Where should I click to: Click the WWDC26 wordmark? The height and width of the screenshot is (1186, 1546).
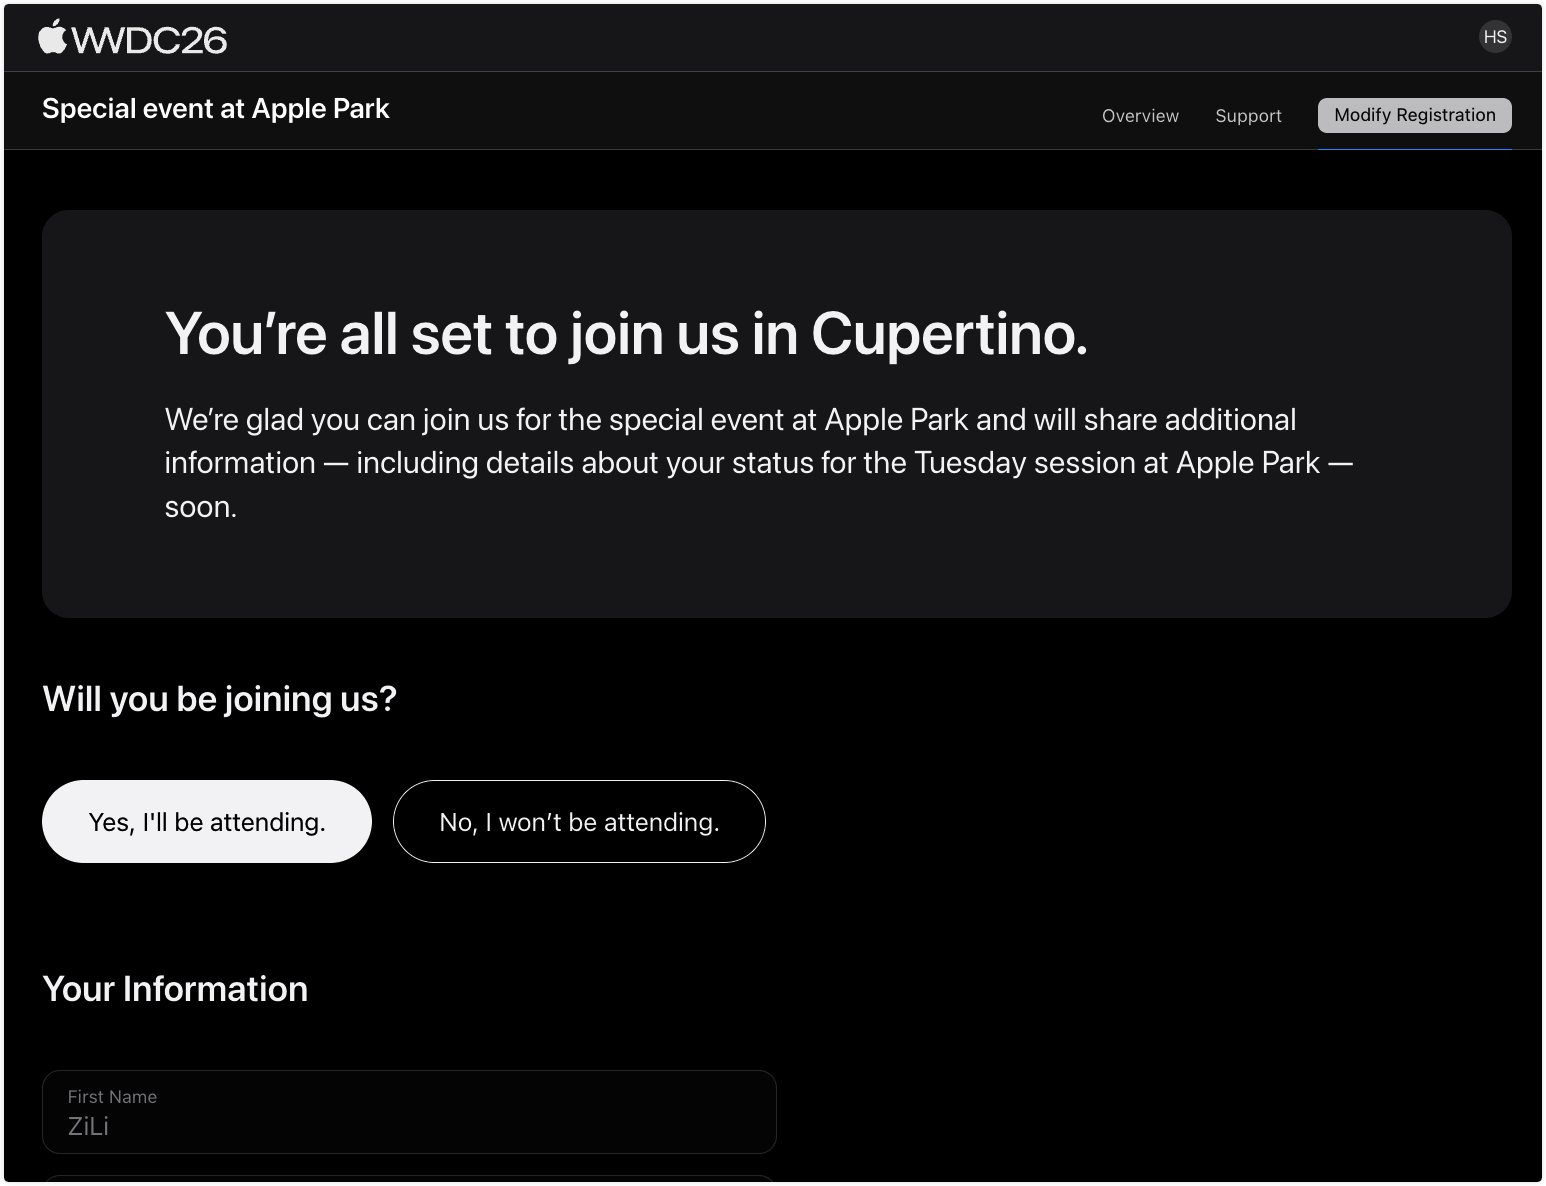[x=150, y=39]
